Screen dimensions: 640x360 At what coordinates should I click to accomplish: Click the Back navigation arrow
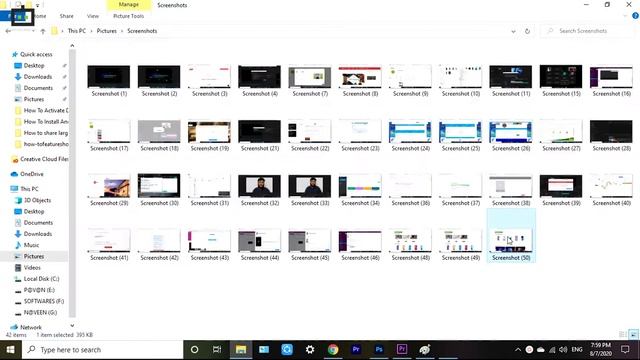pos(8,31)
